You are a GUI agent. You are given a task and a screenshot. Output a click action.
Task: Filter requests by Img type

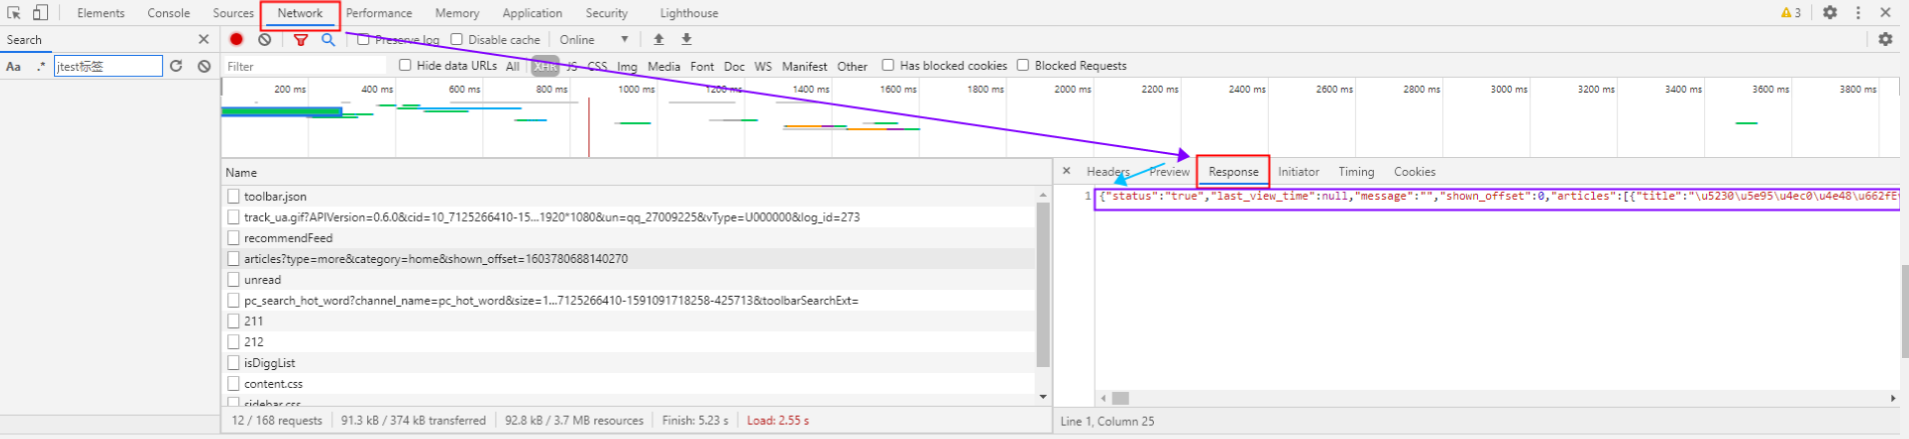pyautogui.click(x=627, y=66)
